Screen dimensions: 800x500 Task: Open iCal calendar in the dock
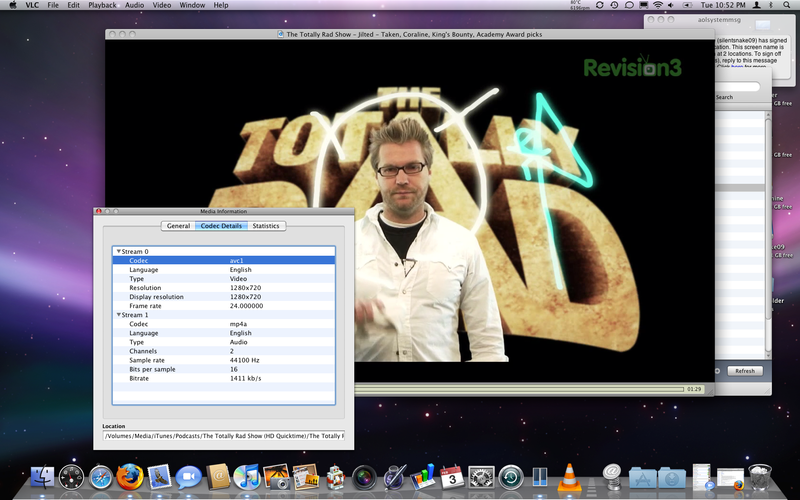(x=452, y=478)
